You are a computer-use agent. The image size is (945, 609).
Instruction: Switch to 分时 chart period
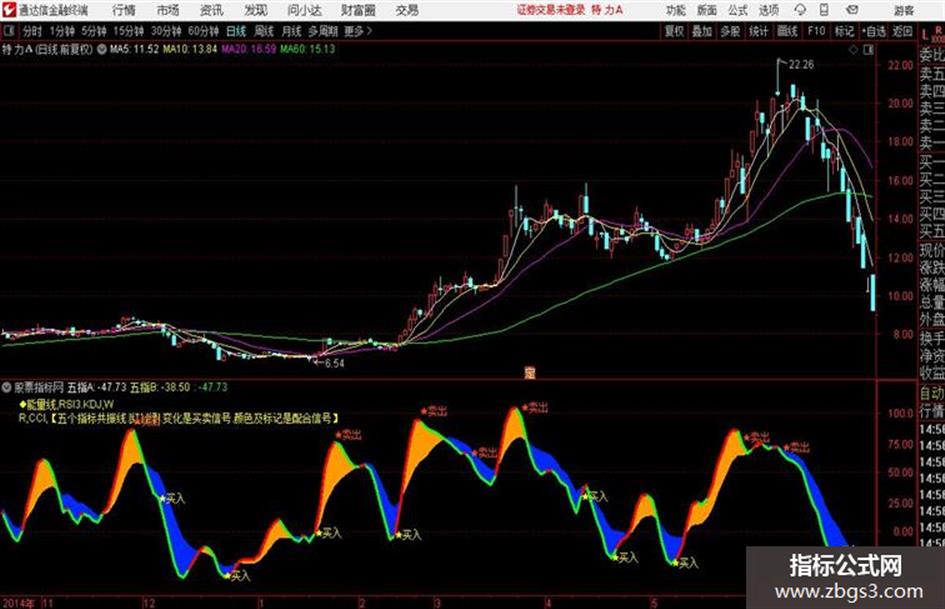pyautogui.click(x=32, y=31)
